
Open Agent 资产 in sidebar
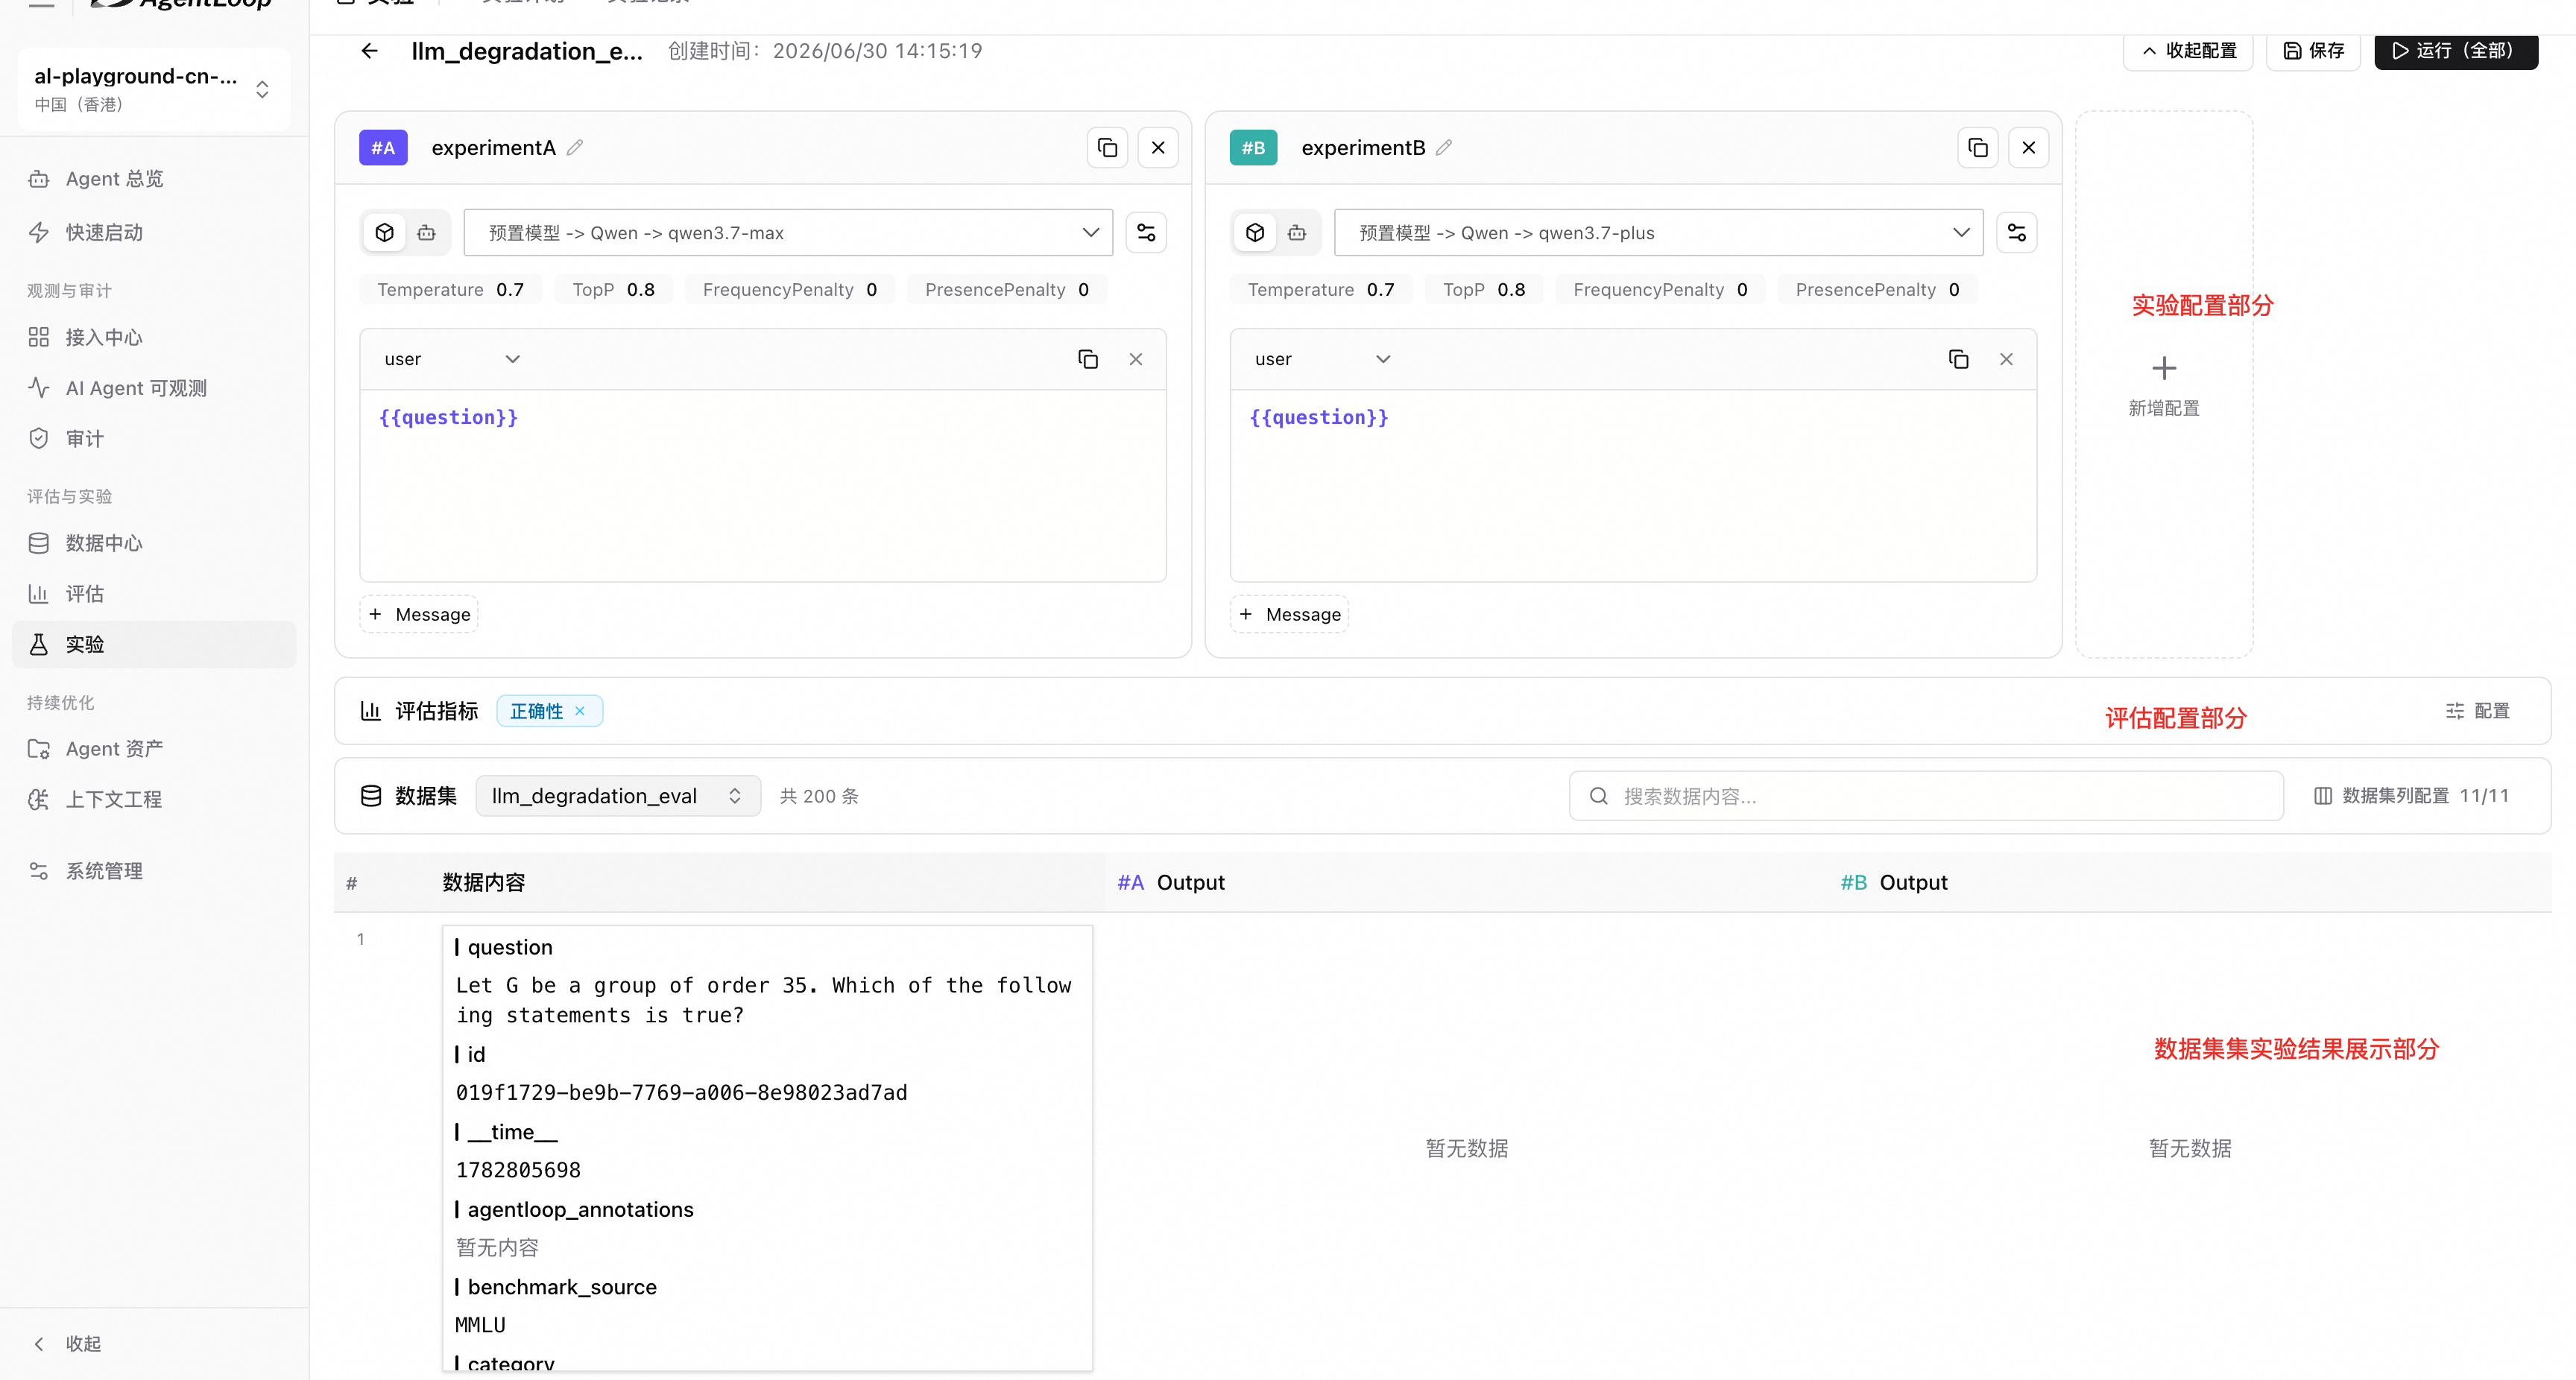coord(154,749)
